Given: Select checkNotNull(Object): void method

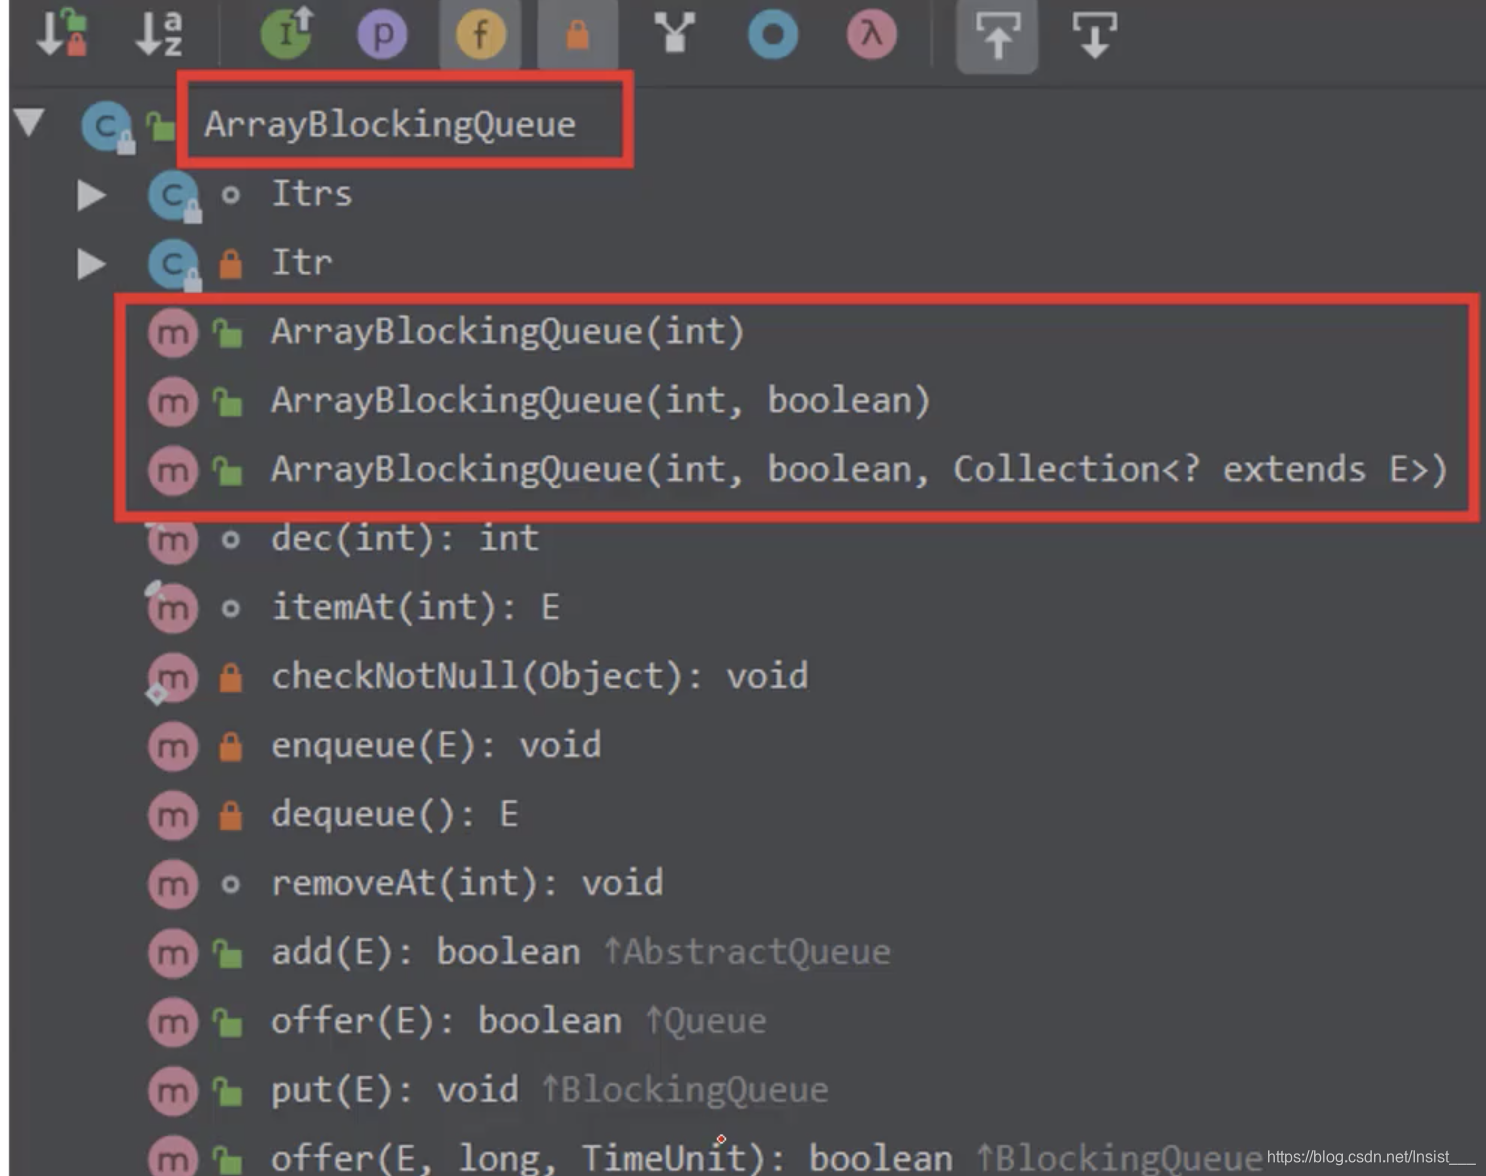Looking at the screenshot, I should point(539,676).
